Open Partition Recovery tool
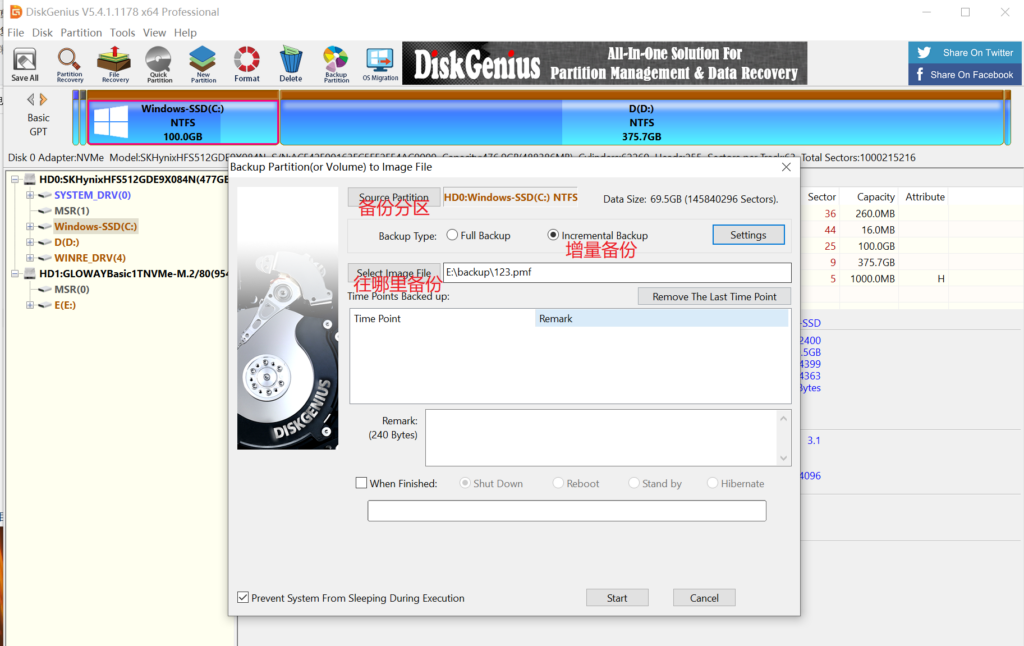Viewport: 1024px width, 646px height. point(70,63)
